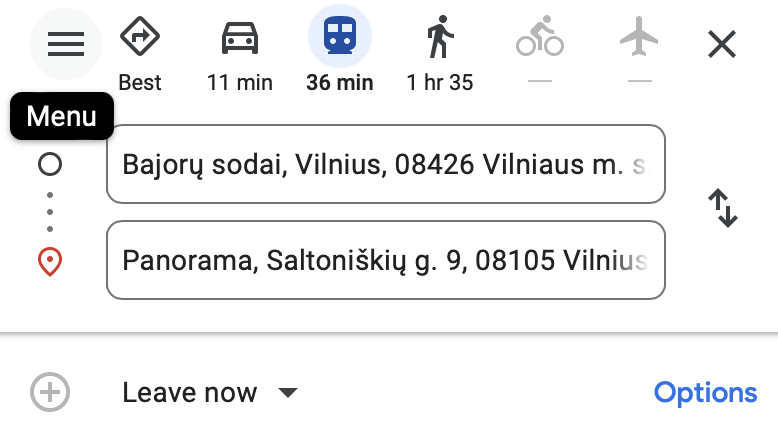The width and height of the screenshot is (778, 434).
Task: Click the origin circle marker icon
Action: click(50, 164)
